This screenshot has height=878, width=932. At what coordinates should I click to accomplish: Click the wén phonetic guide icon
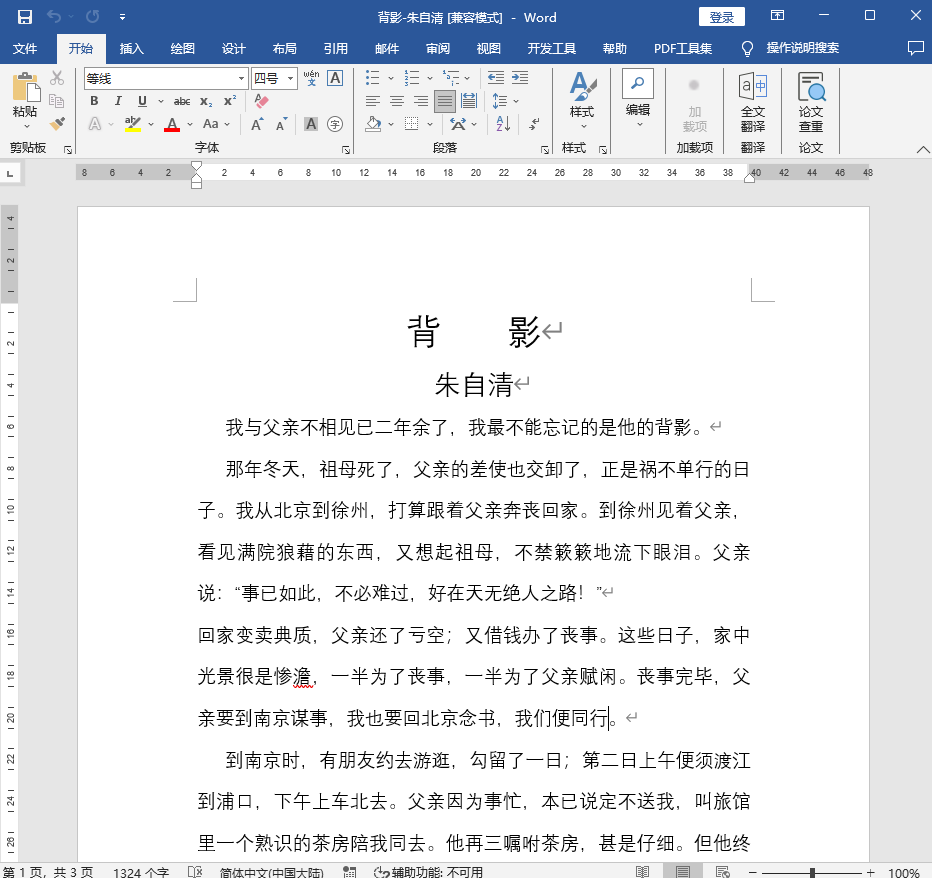point(311,78)
